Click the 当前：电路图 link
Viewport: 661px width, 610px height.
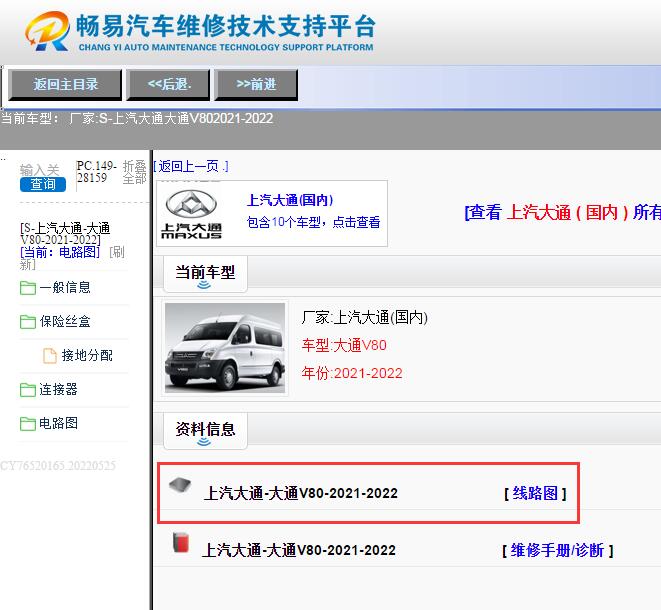point(60,252)
